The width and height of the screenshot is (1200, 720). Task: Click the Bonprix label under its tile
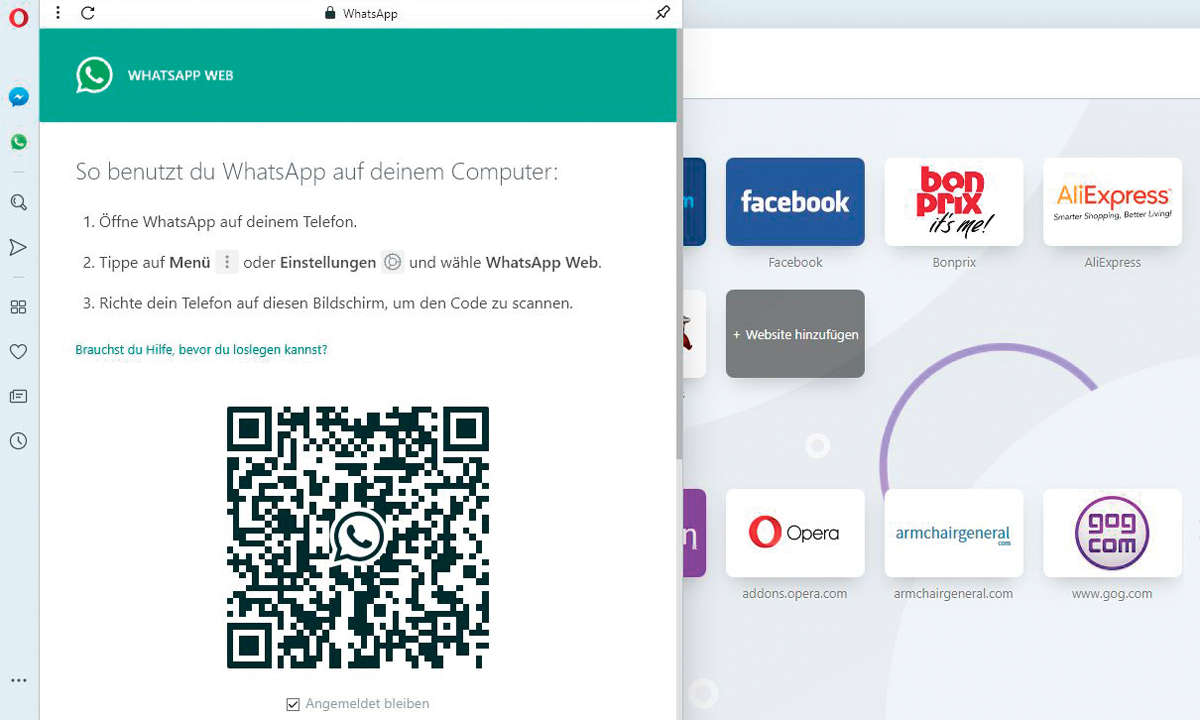click(x=954, y=262)
